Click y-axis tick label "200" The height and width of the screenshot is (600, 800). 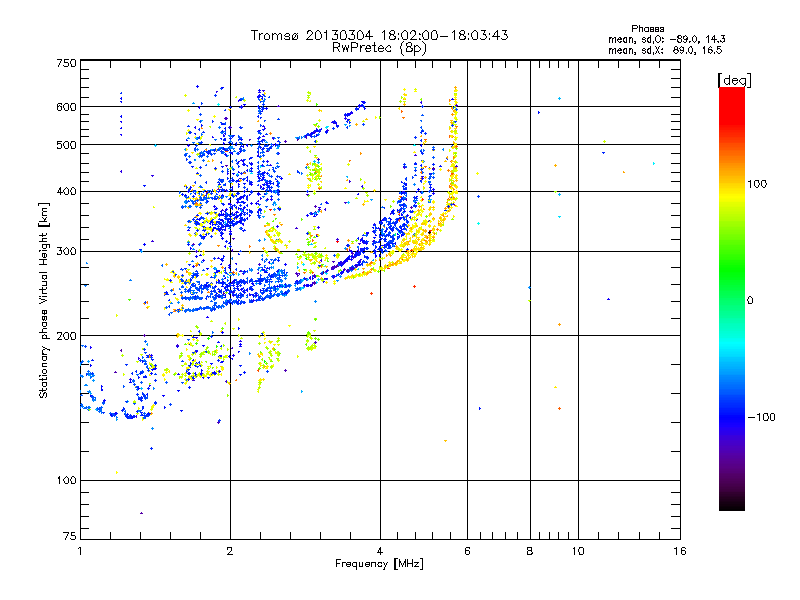coord(67,336)
